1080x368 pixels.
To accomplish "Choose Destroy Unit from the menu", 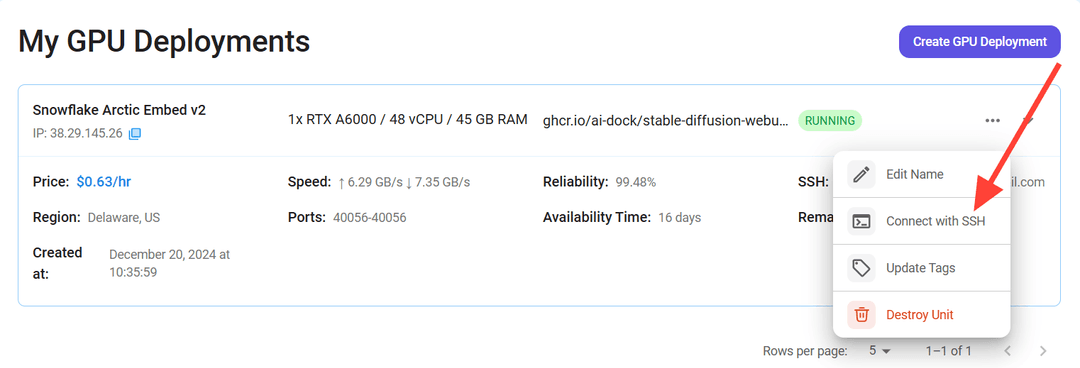I will [921, 315].
